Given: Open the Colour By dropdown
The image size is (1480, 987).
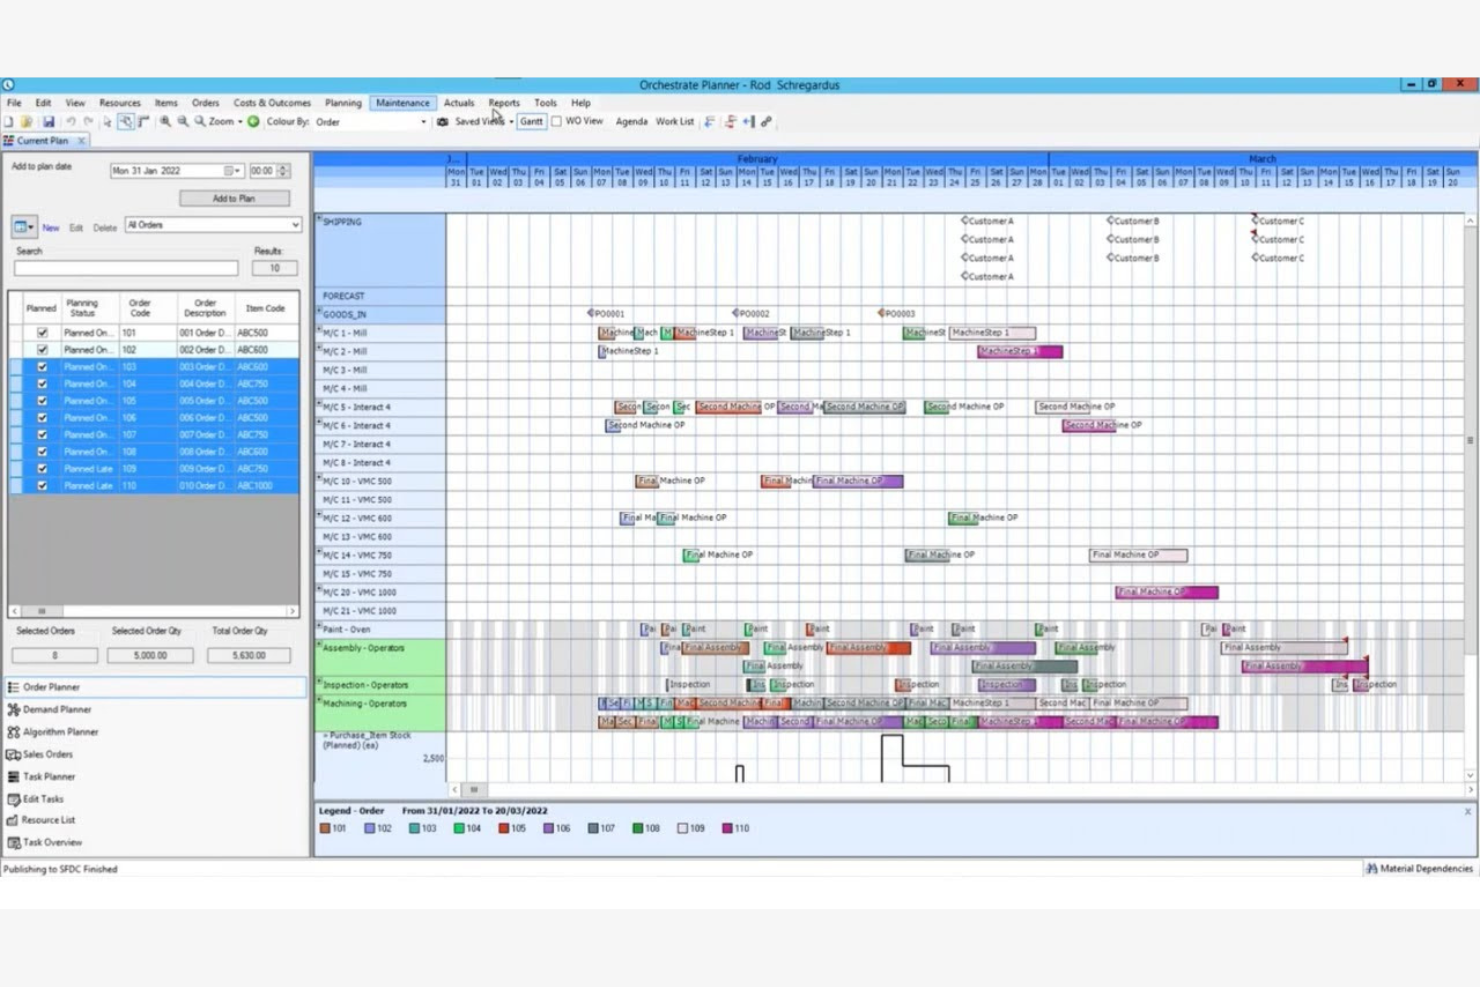Looking at the screenshot, I should pos(423,121).
